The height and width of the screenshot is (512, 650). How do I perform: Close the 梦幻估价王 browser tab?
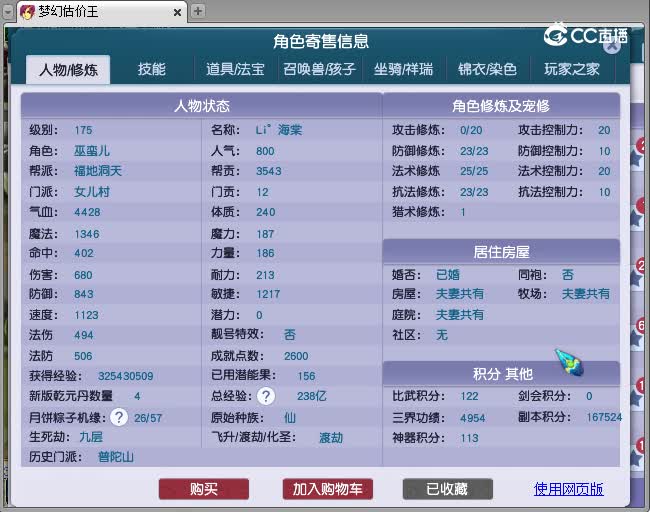(177, 12)
